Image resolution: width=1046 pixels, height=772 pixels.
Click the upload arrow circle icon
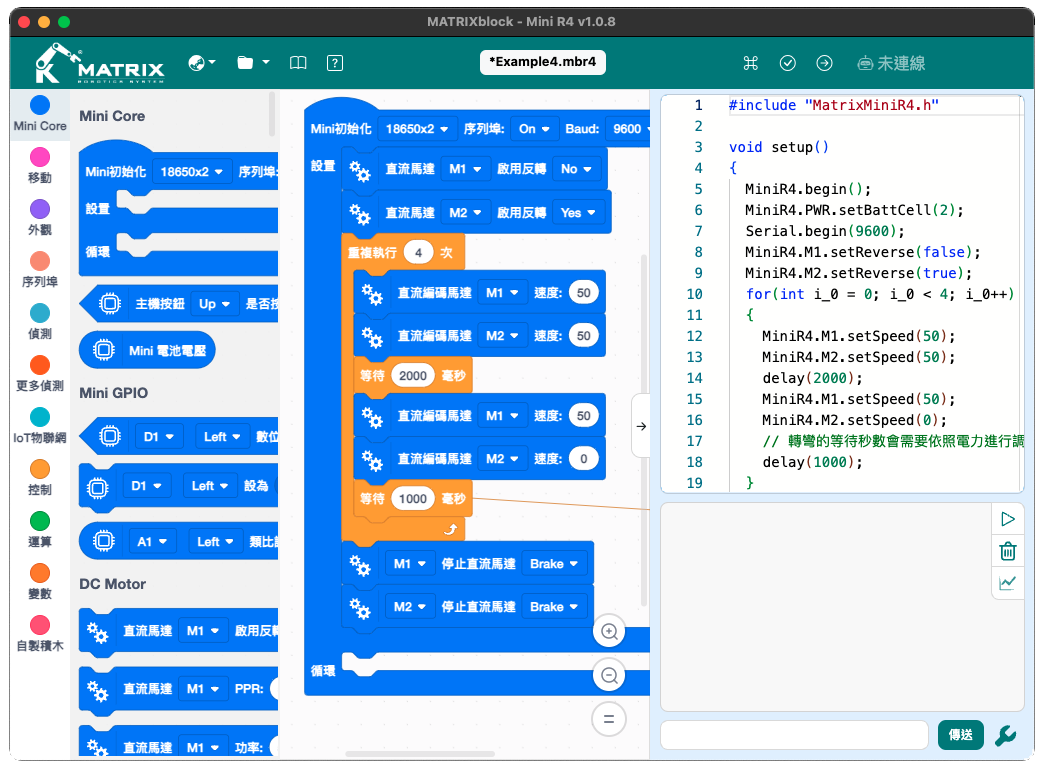coord(825,63)
